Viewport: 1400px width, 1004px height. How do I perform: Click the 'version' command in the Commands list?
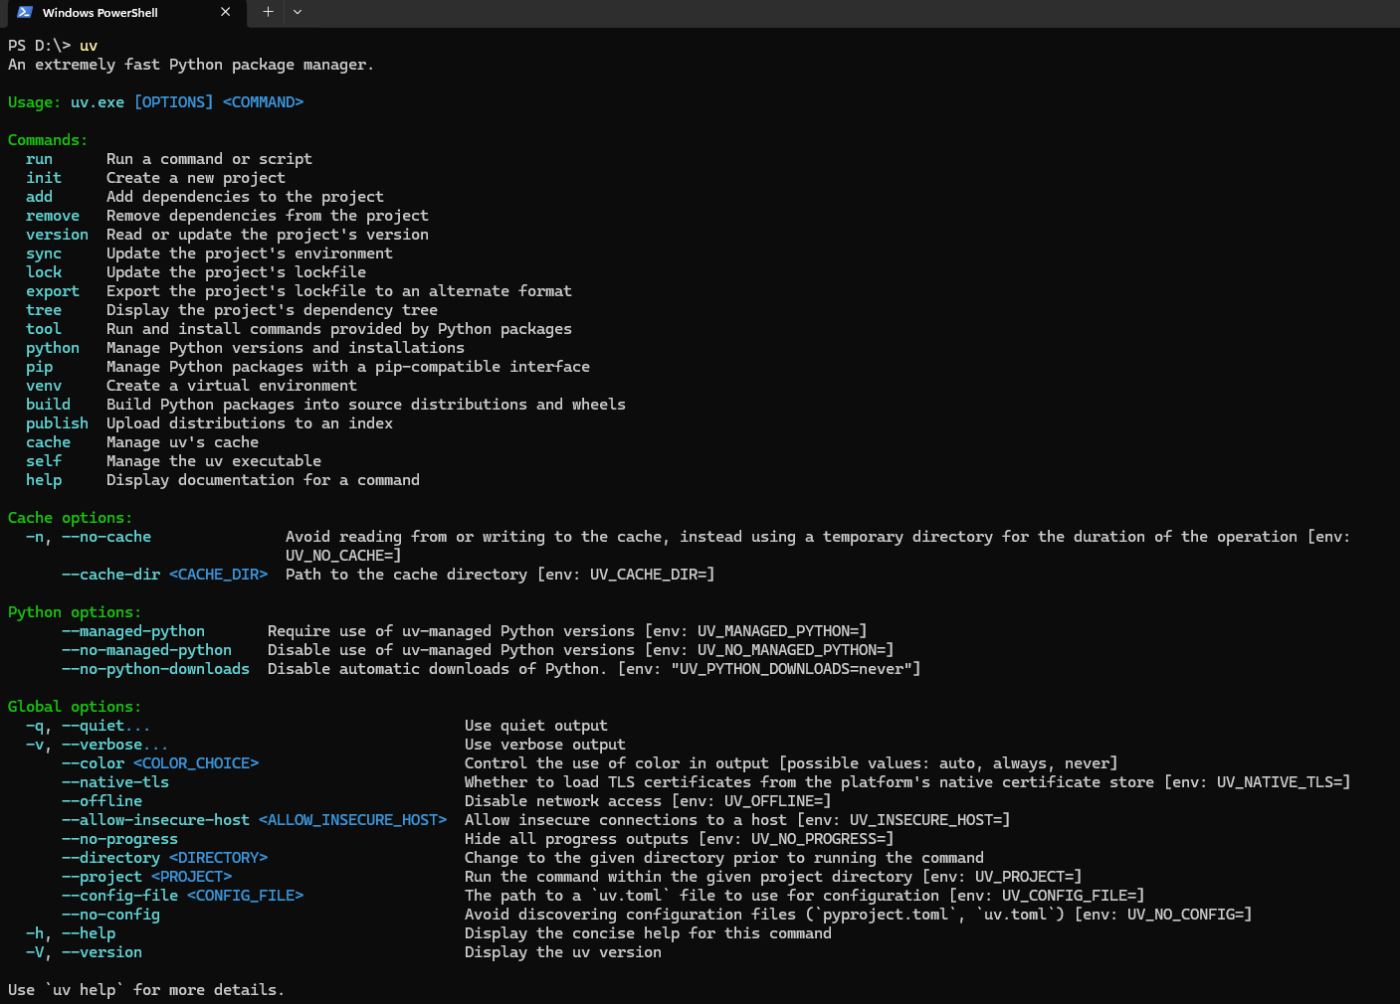(x=57, y=235)
